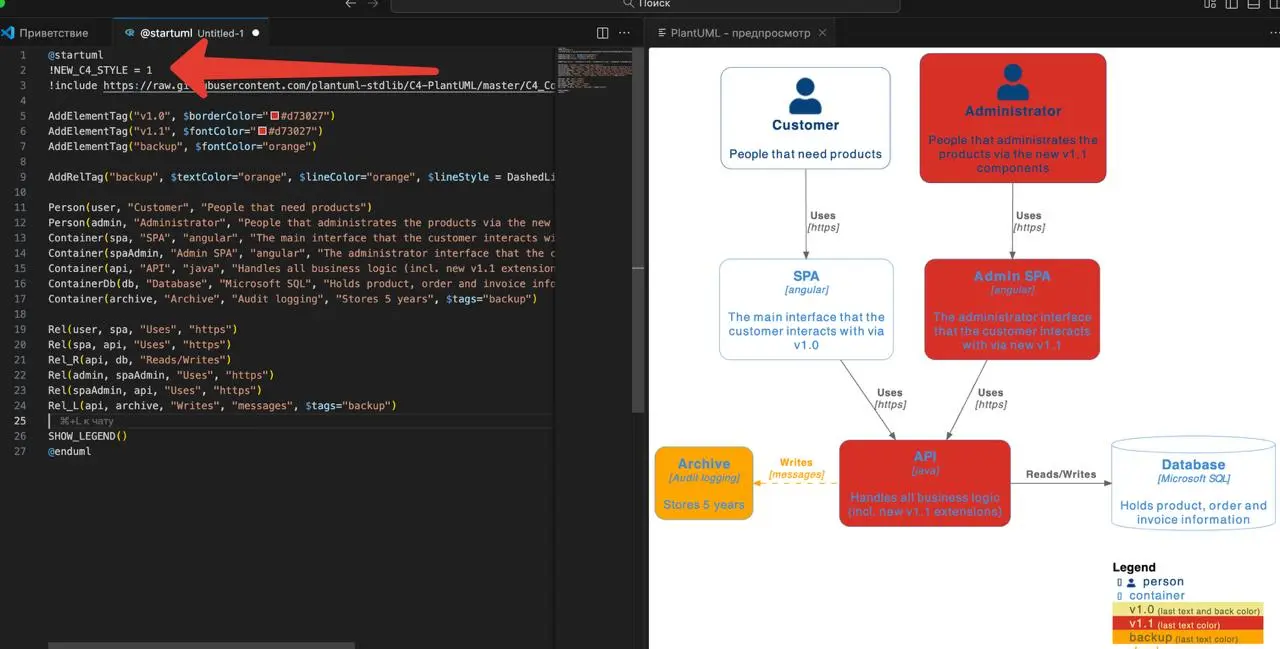Click the Administrator person box in diagram

[1013, 118]
